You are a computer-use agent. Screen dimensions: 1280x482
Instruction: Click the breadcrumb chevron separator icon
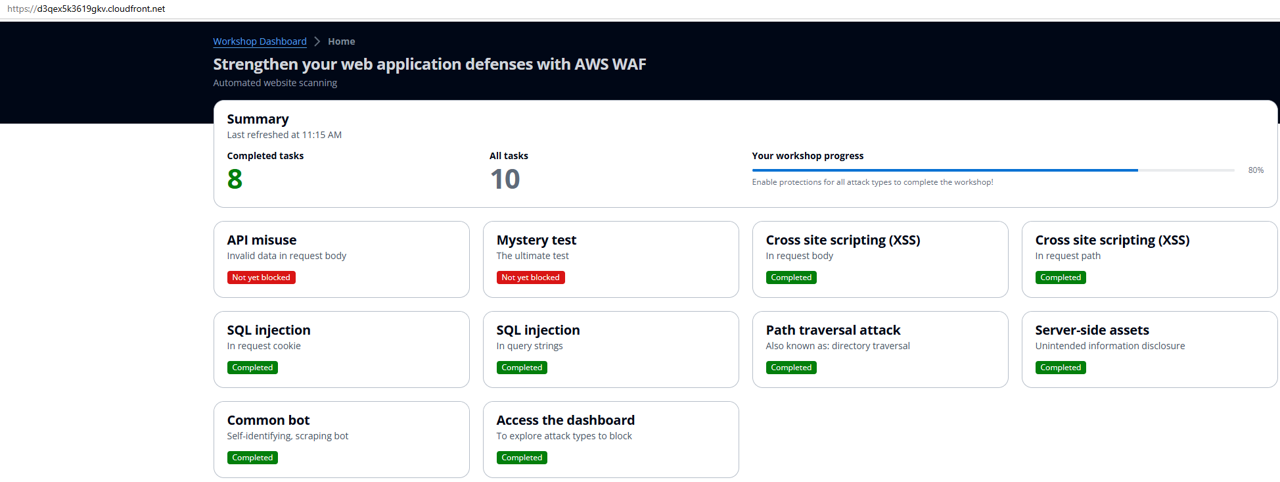pos(317,42)
